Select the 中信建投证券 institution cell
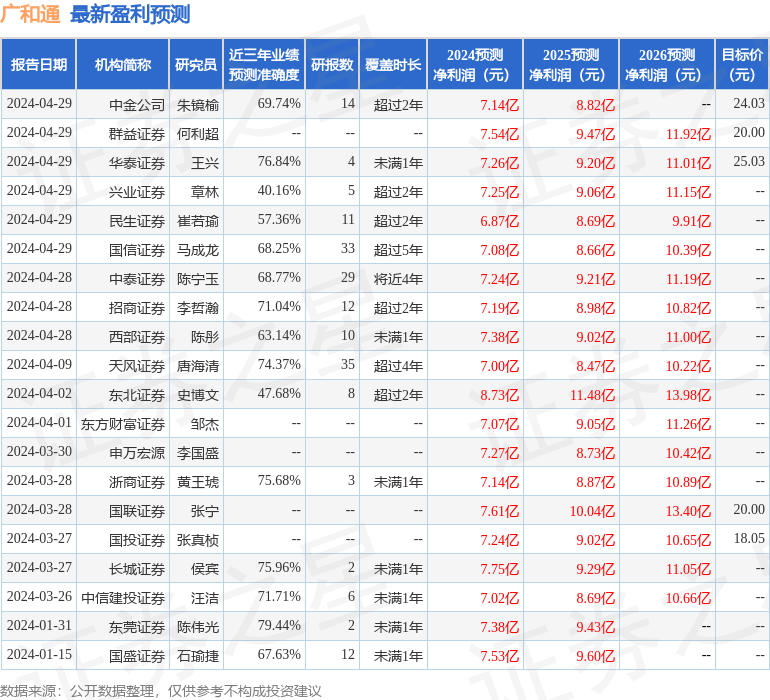770x700 pixels. [x=123, y=597]
